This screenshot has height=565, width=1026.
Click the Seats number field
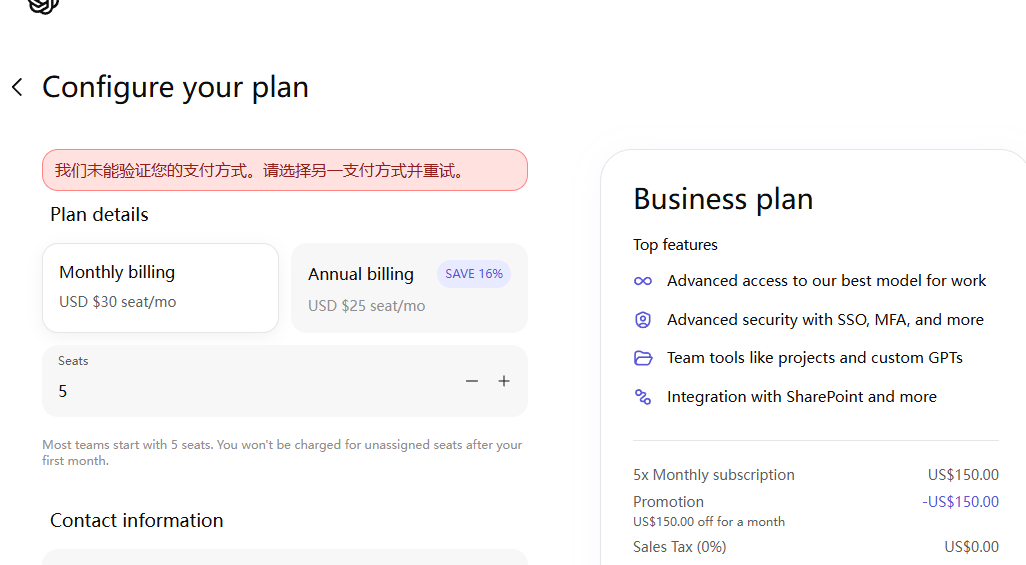(285, 381)
